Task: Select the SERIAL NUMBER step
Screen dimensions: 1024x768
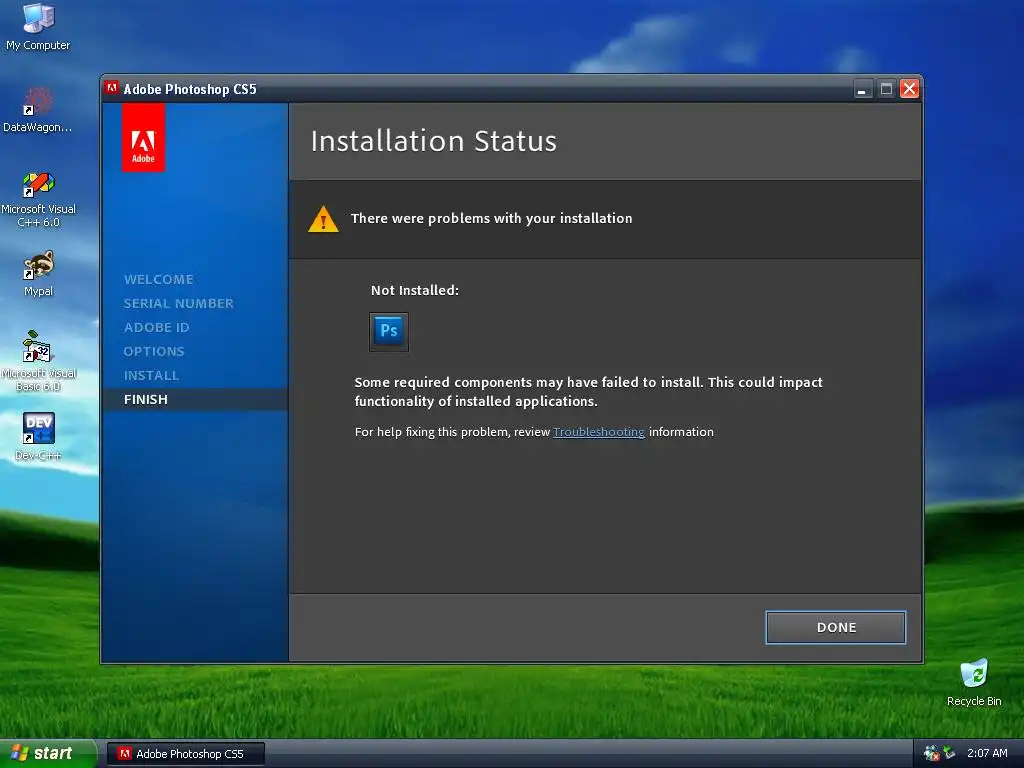Action: coord(178,304)
